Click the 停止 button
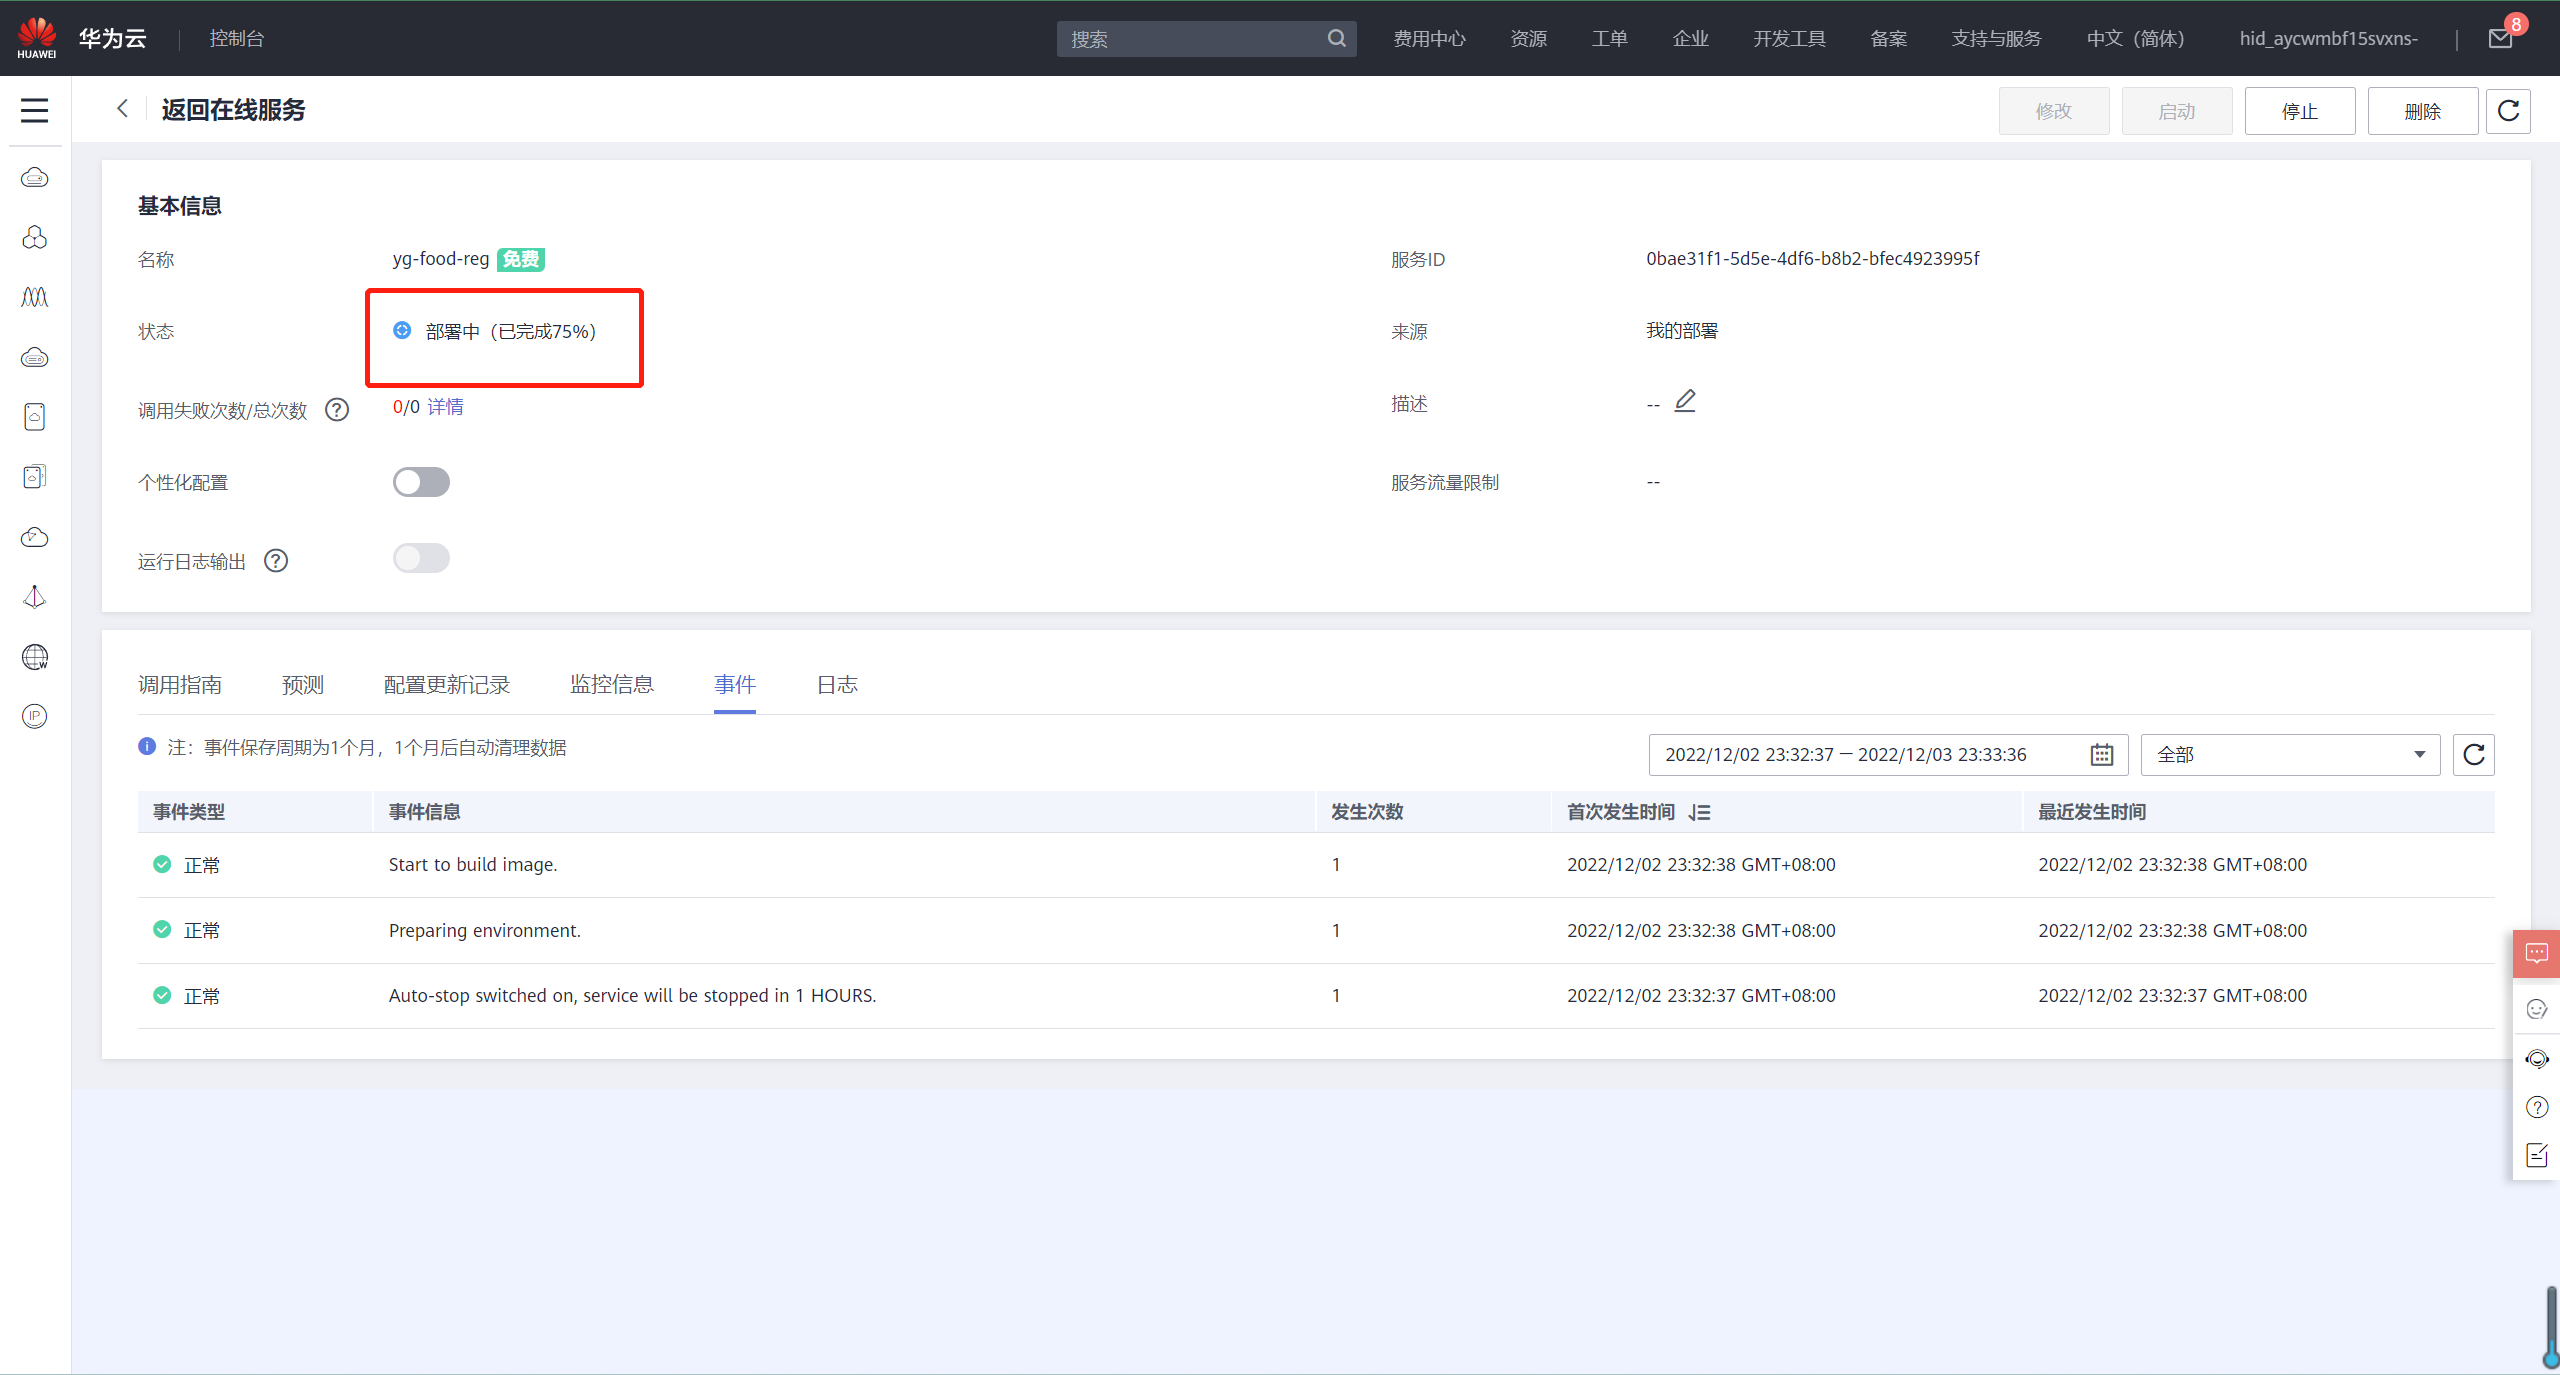 [x=2299, y=111]
